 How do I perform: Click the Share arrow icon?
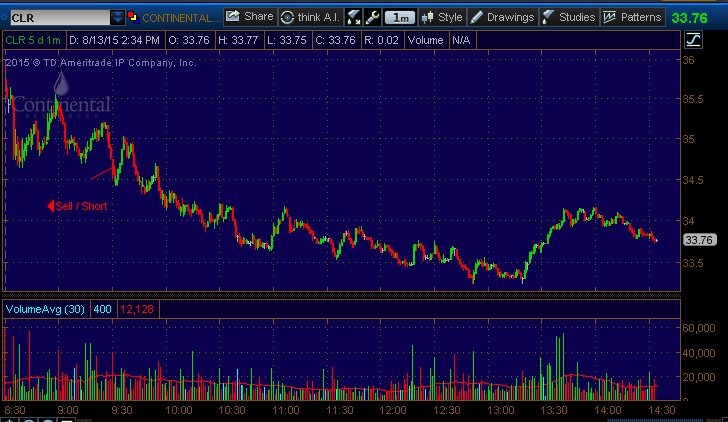click(233, 17)
